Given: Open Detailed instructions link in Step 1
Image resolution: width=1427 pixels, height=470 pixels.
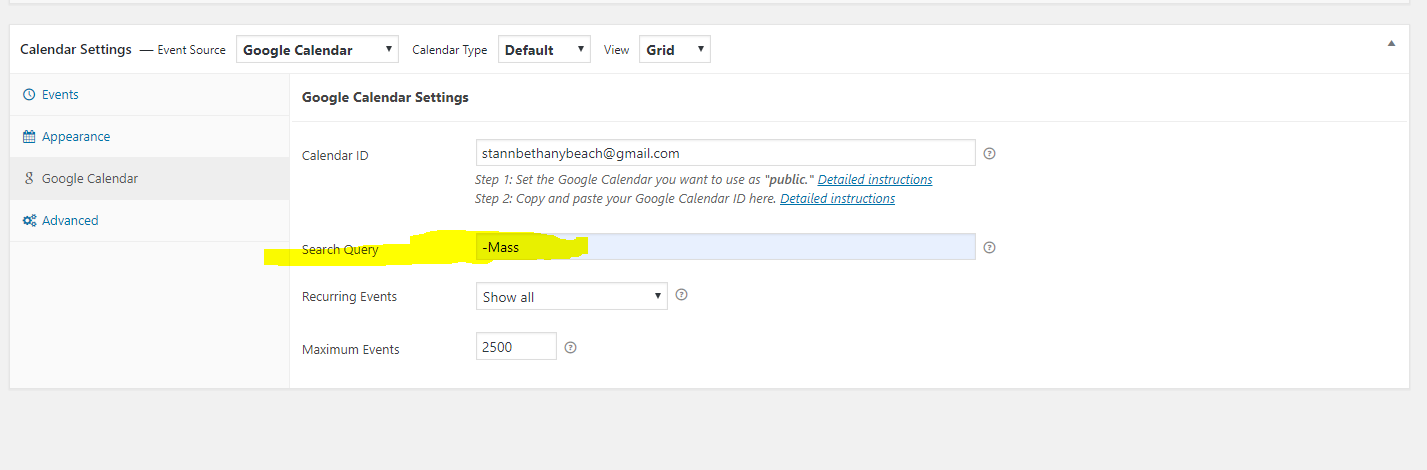Looking at the screenshot, I should [x=874, y=180].
